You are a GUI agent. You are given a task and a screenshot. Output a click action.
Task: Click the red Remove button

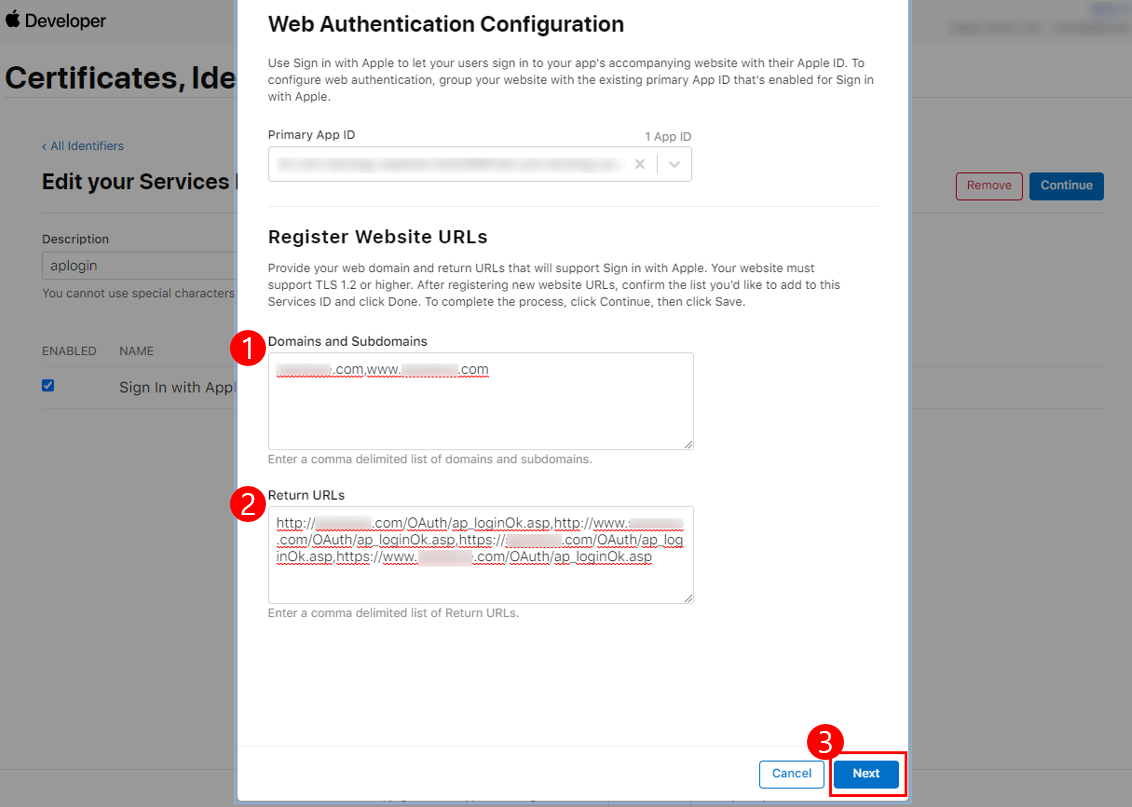click(988, 185)
